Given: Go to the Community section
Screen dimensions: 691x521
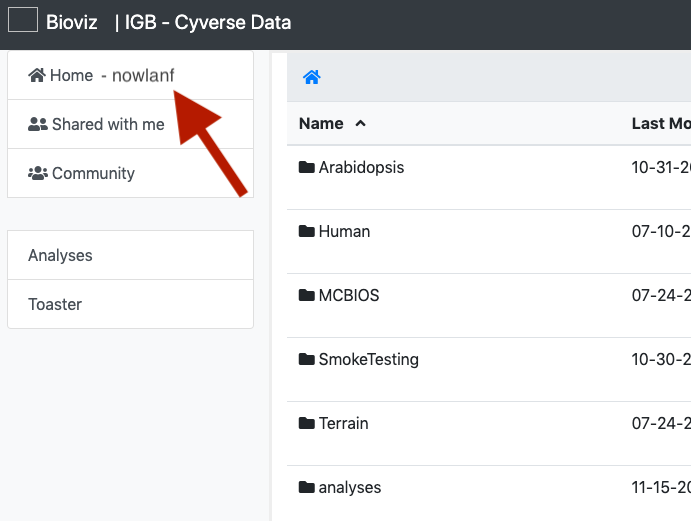Looking at the screenshot, I should pyautogui.click(x=92, y=173).
